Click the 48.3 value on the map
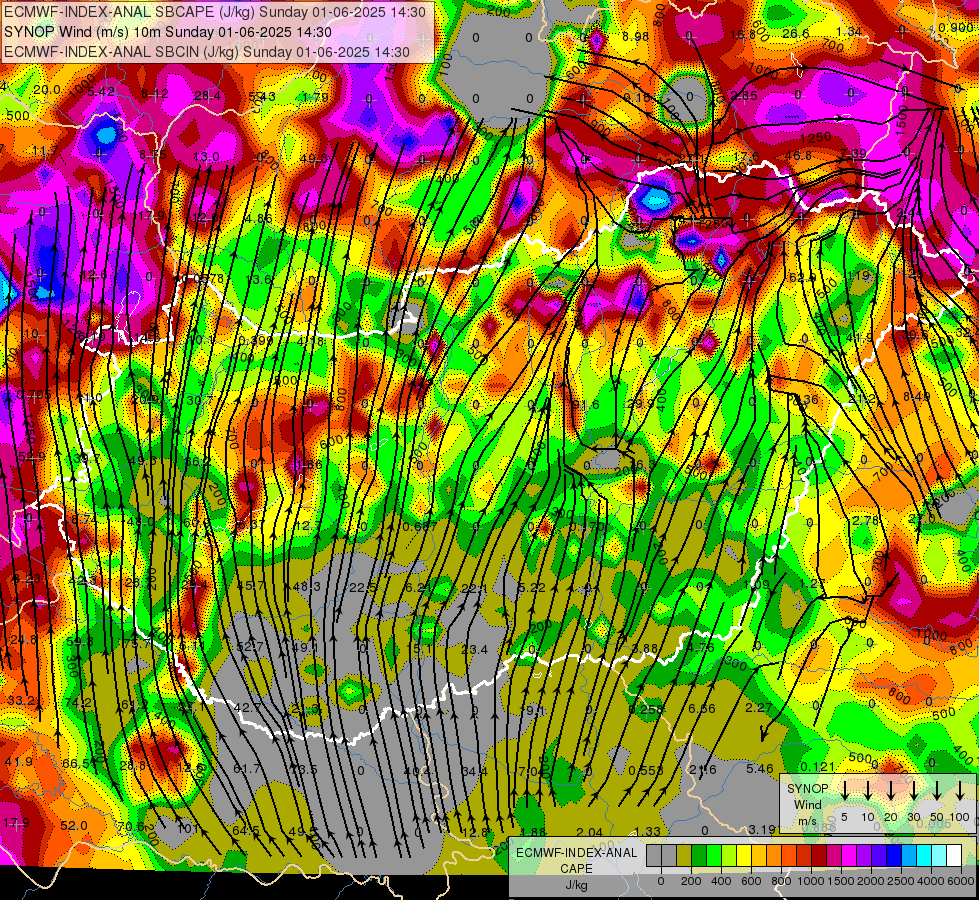Screen dimensions: 979x900 tap(307, 586)
